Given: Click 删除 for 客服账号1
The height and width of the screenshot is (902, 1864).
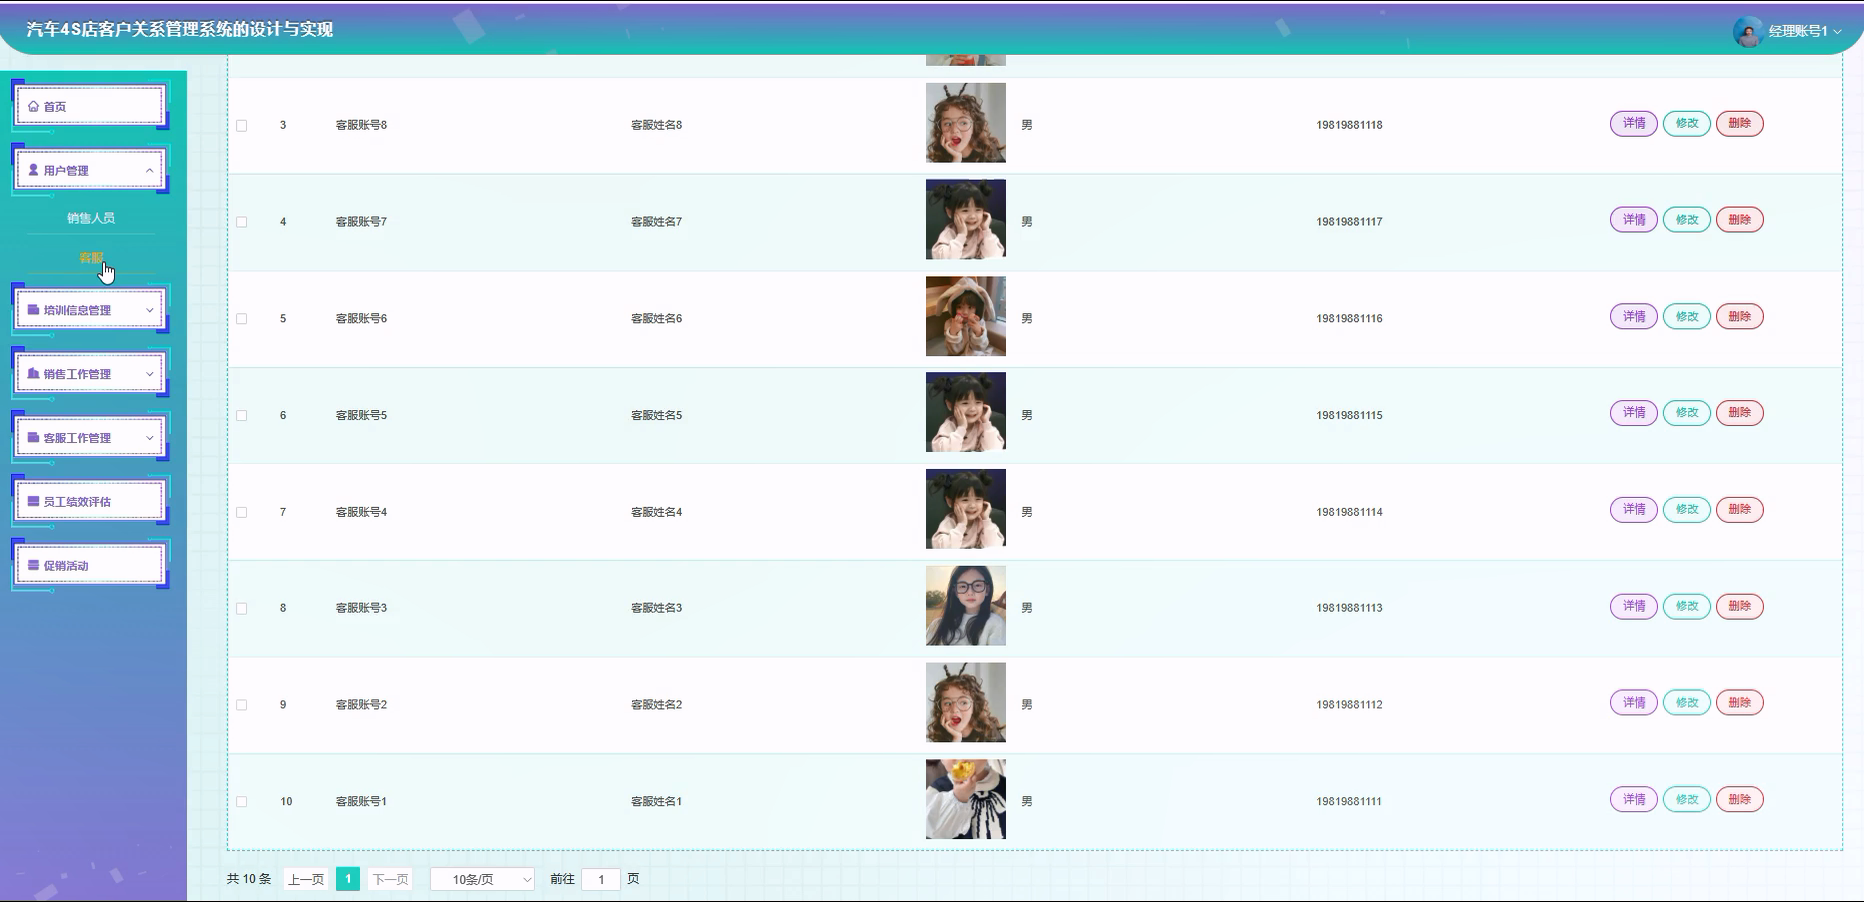Looking at the screenshot, I should (1740, 799).
